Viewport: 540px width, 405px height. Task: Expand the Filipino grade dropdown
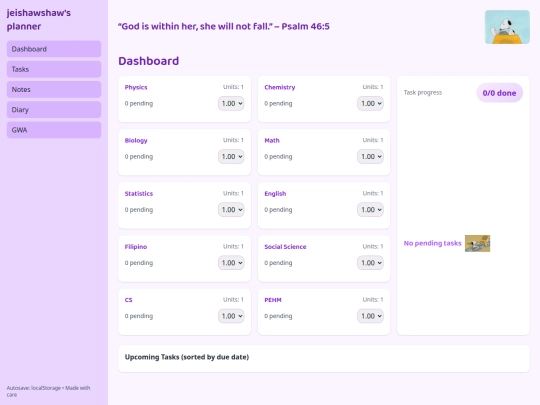click(x=231, y=263)
